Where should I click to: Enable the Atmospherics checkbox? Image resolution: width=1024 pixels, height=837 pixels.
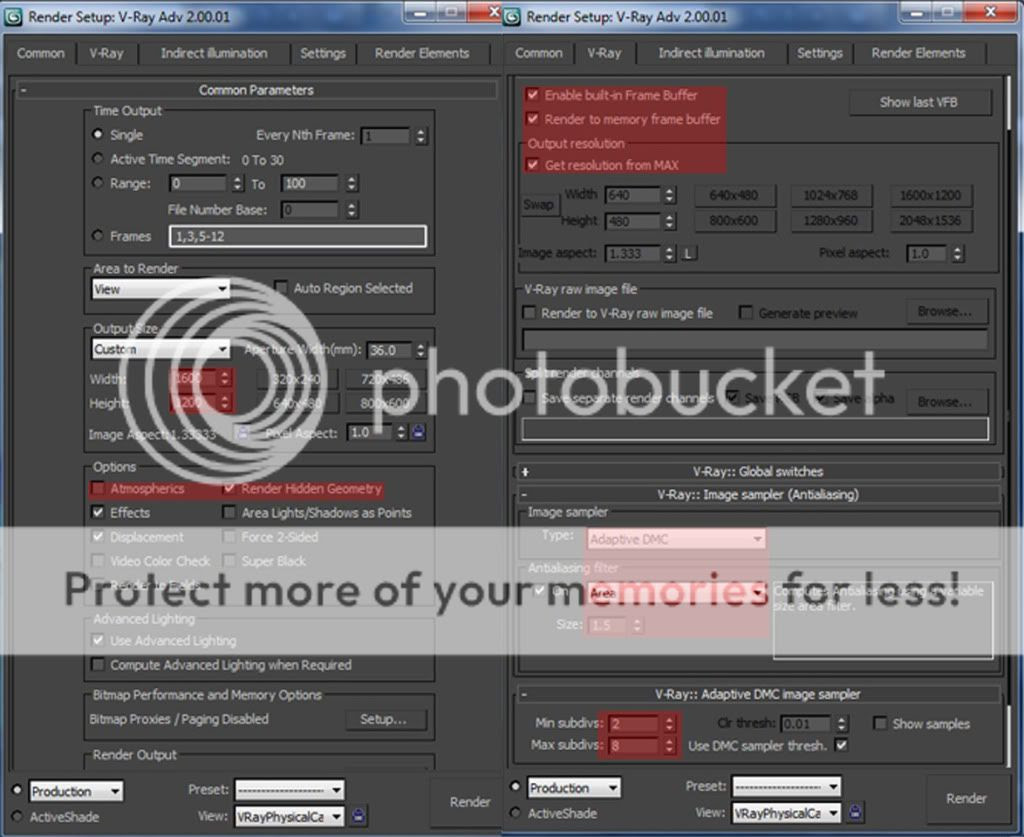click(98, 488)
